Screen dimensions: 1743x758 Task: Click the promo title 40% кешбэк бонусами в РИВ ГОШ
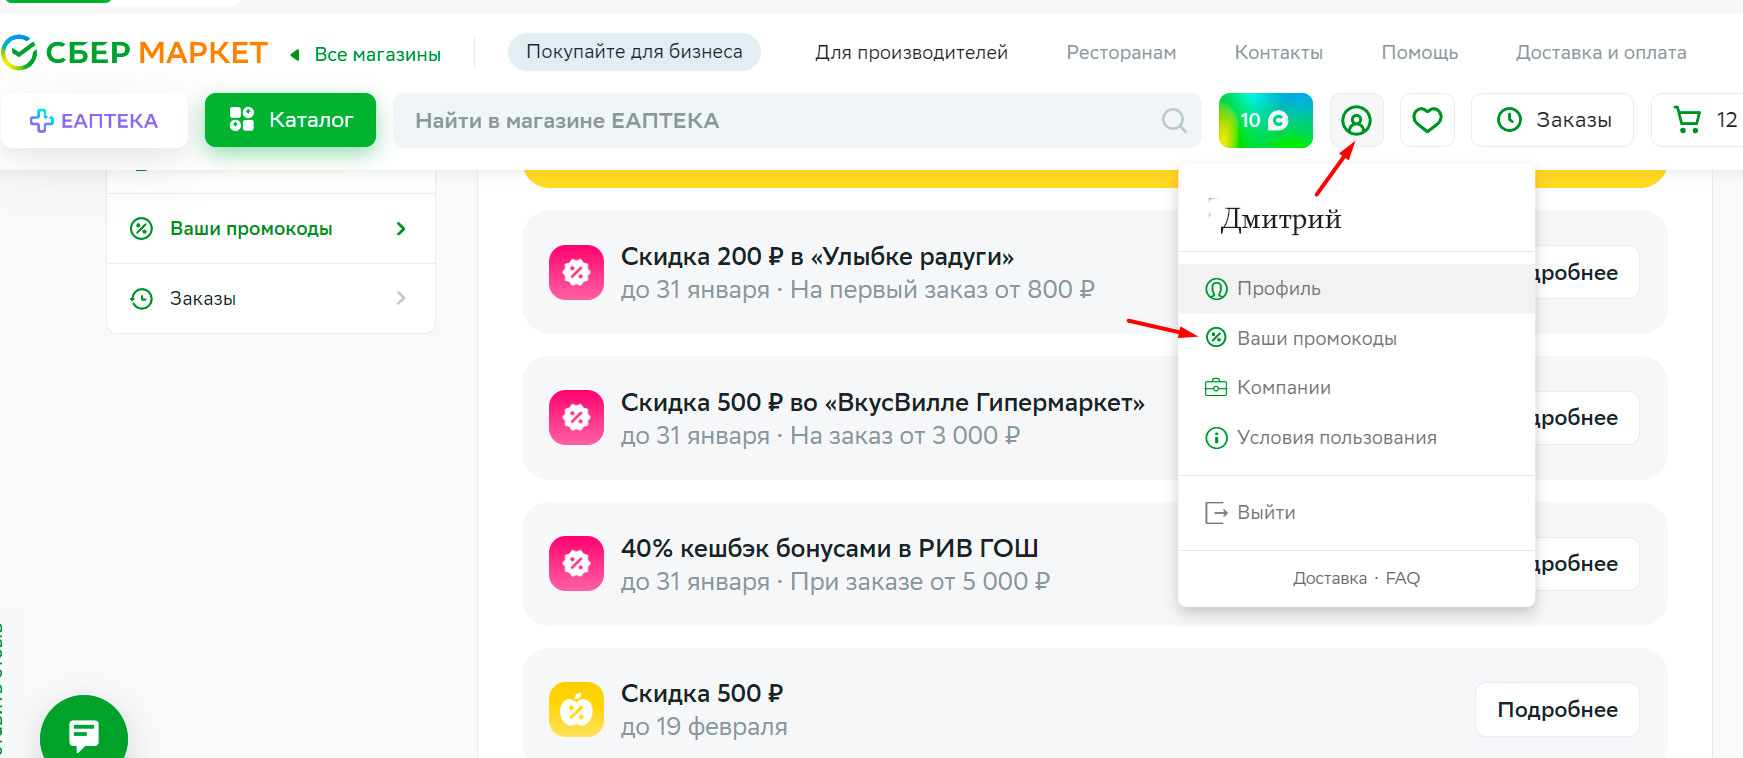[829, 549]
